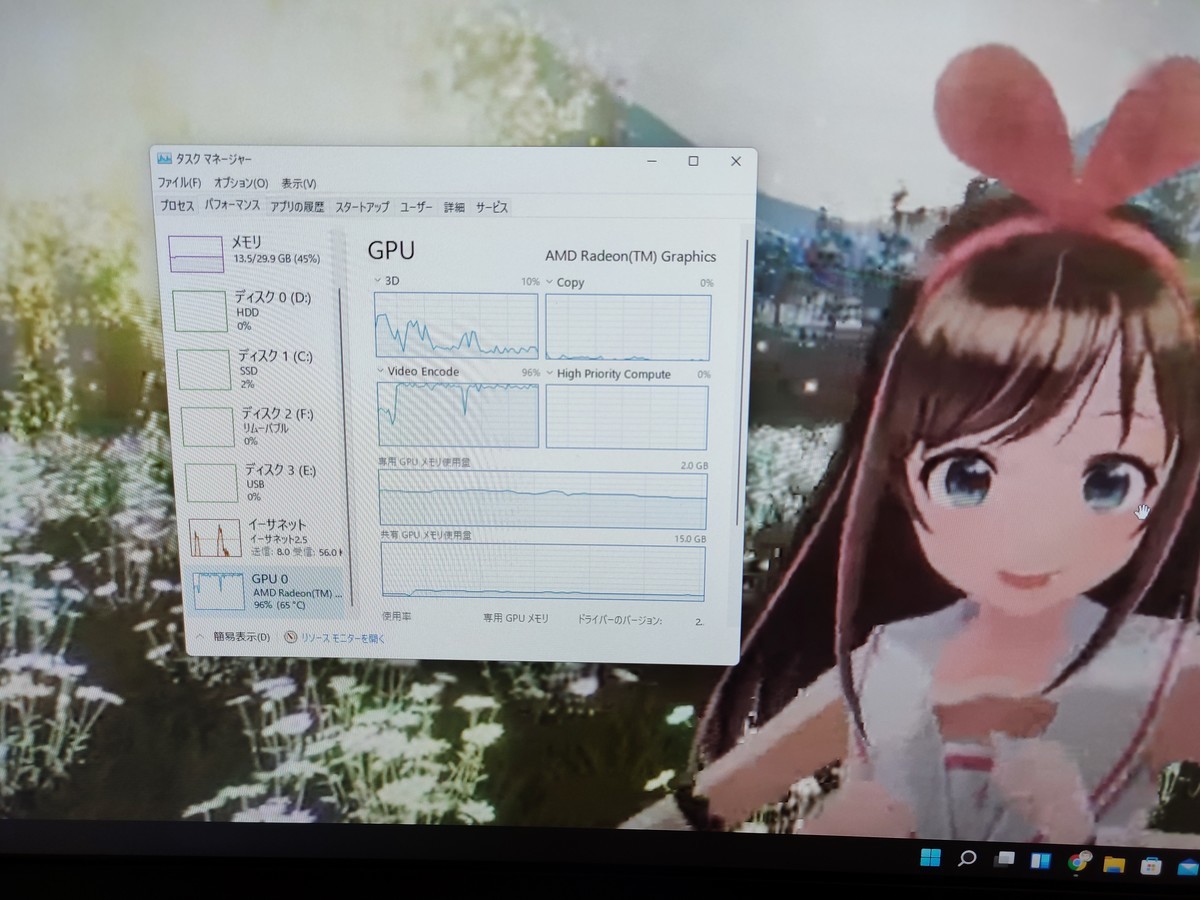The image size is (1200, 900).
Task: Open the ファイル(F) menu
Action: click(x=179, y=183)
